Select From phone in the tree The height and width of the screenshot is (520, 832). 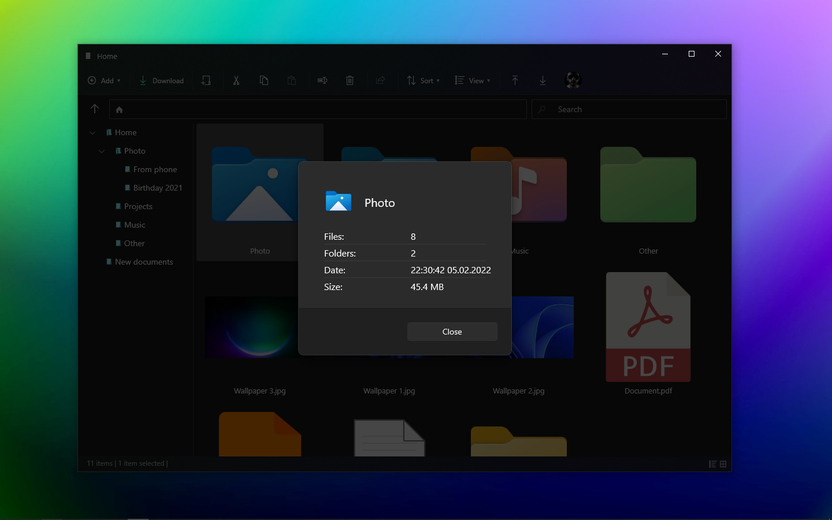pyautogui.click(x=155, y=169)
